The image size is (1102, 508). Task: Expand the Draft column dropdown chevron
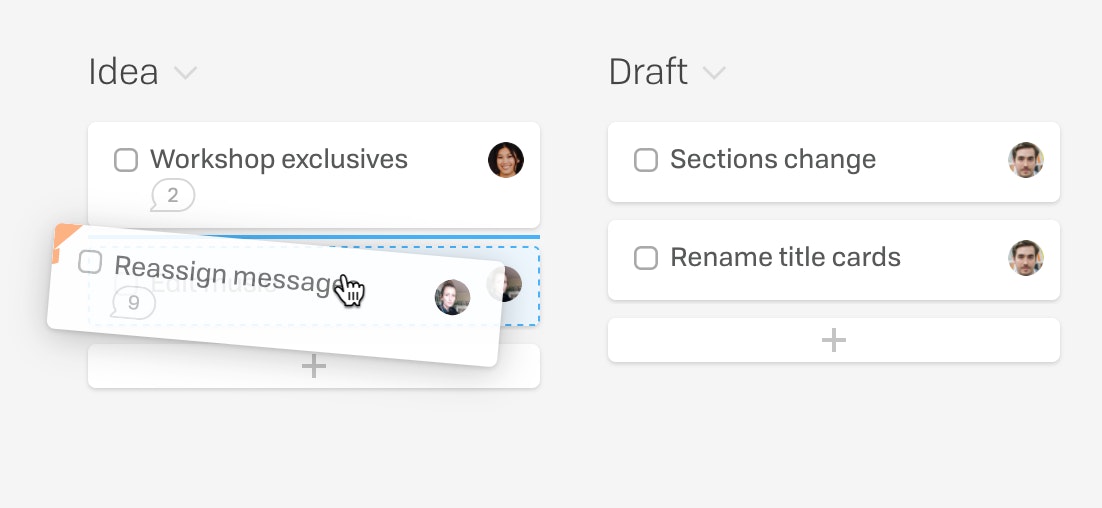[714, 72]
